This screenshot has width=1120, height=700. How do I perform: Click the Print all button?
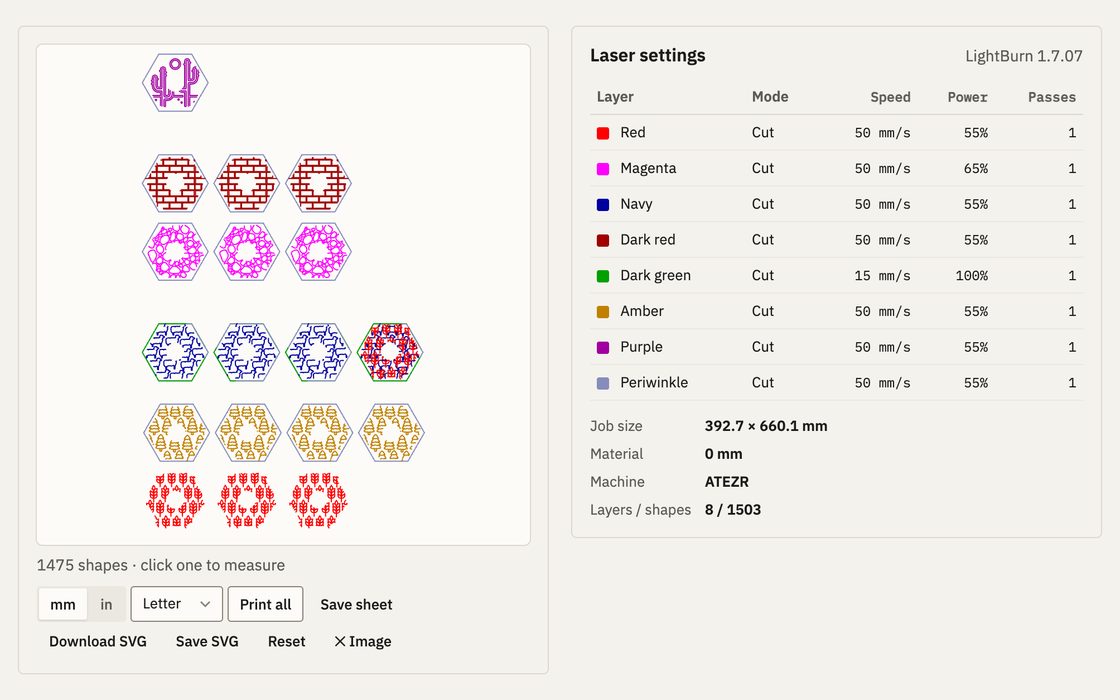point(266,604)
